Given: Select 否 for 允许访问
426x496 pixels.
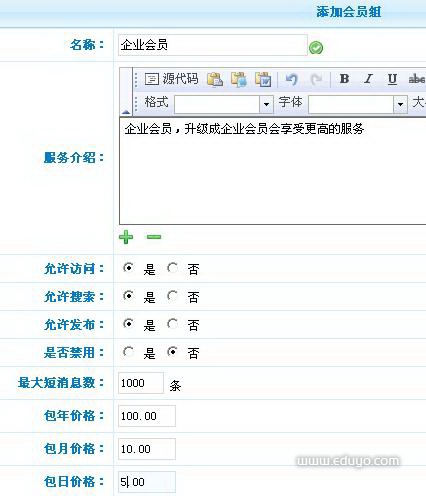Looking at the screenshot, I should tap(172, 268).
